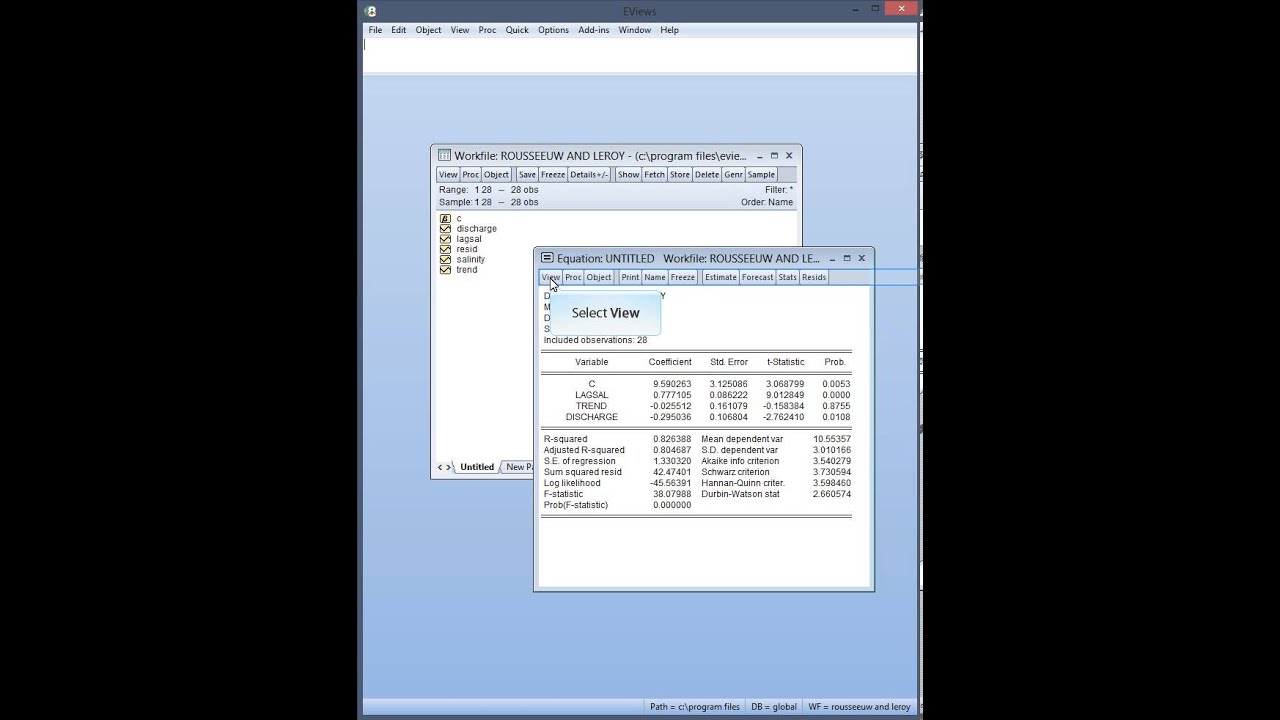
Task: Open the Add-ins menu
Action: (594, 30)
